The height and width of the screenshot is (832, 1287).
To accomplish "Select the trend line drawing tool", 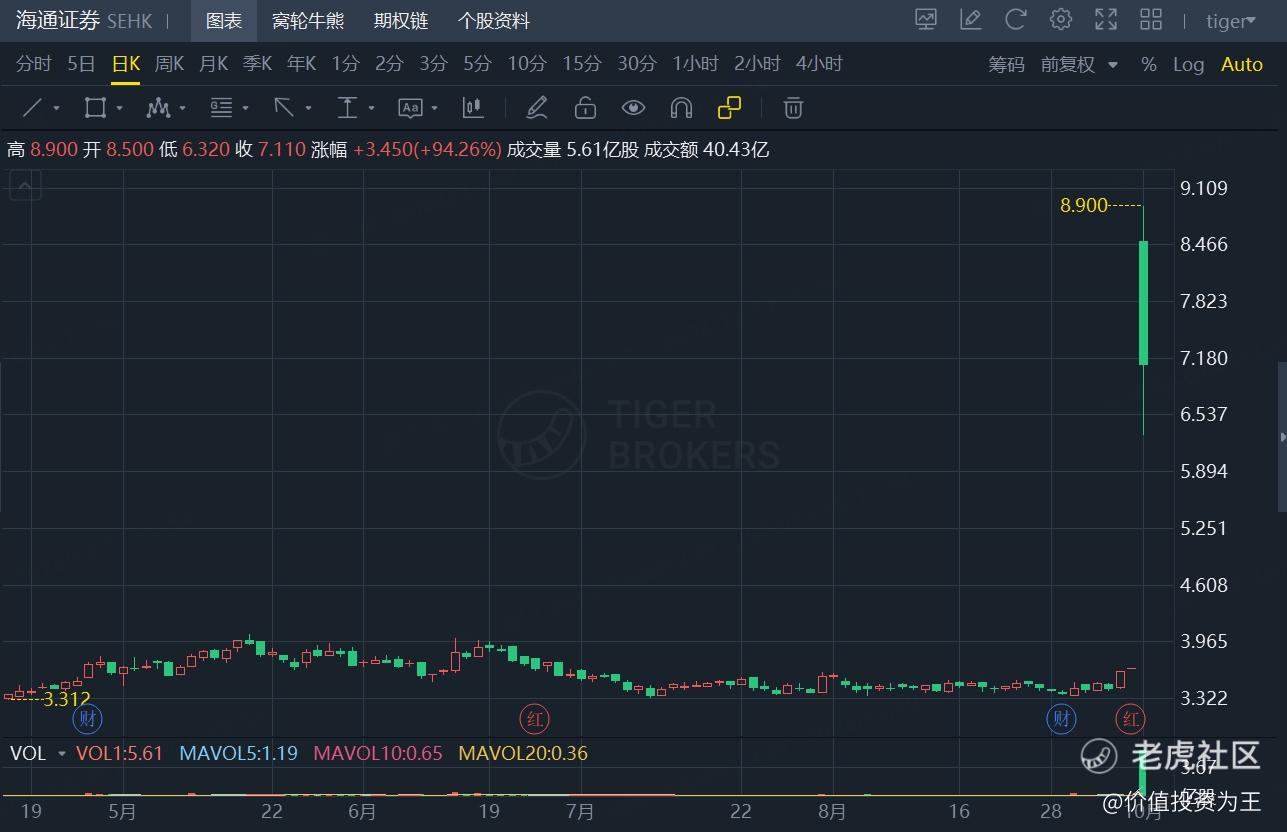I will (x=32, y=108).
